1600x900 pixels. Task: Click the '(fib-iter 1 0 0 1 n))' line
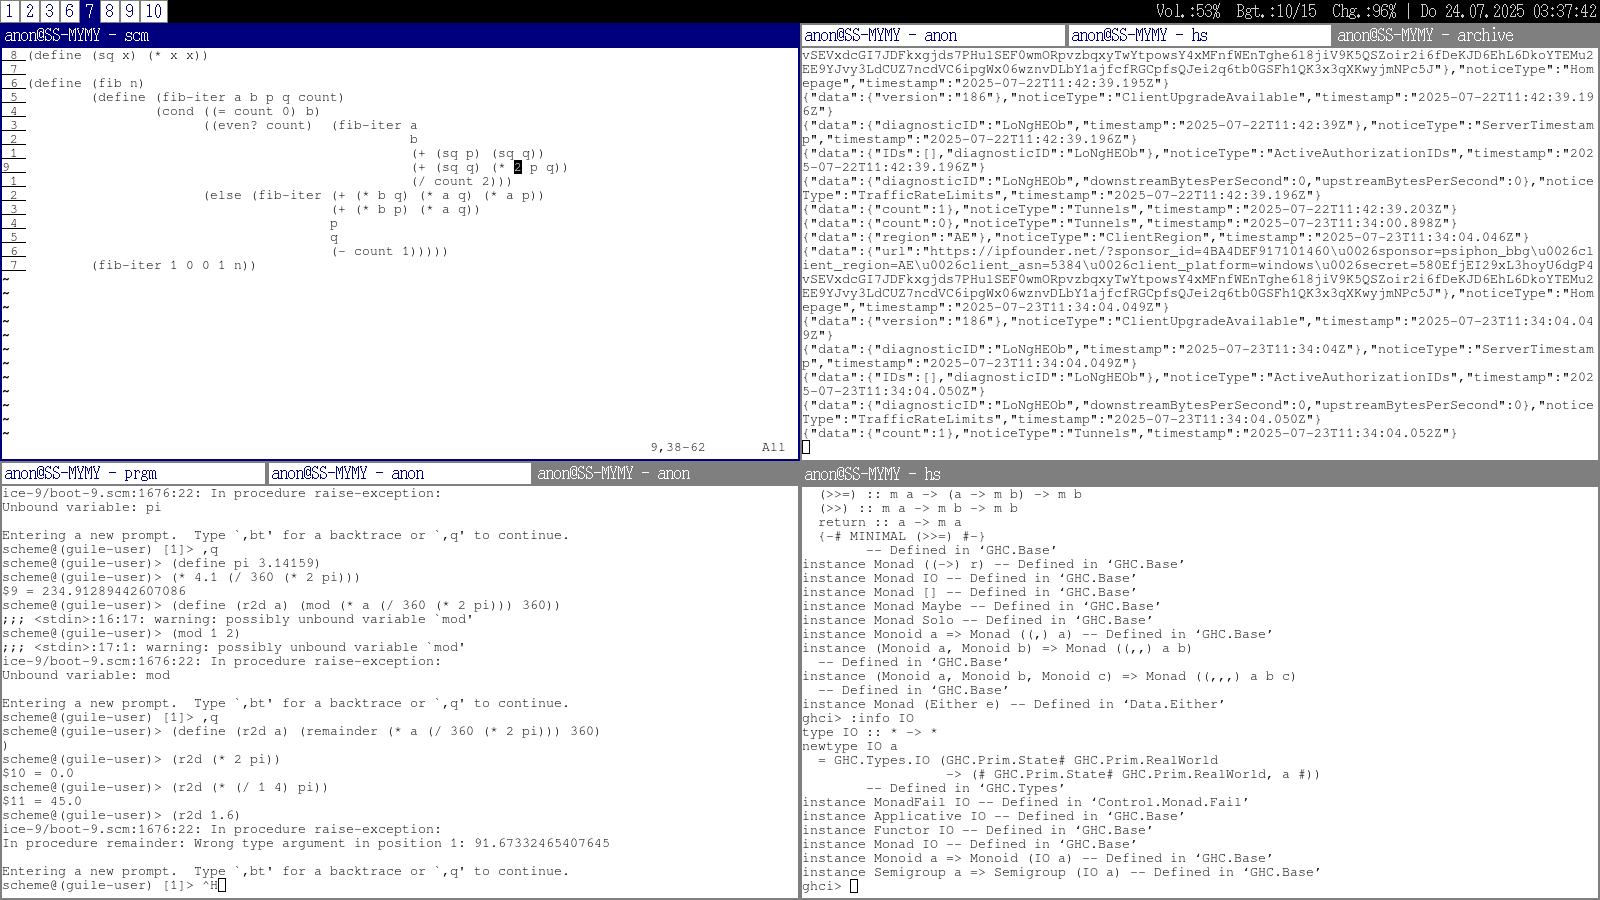click(x=174, y=265)
